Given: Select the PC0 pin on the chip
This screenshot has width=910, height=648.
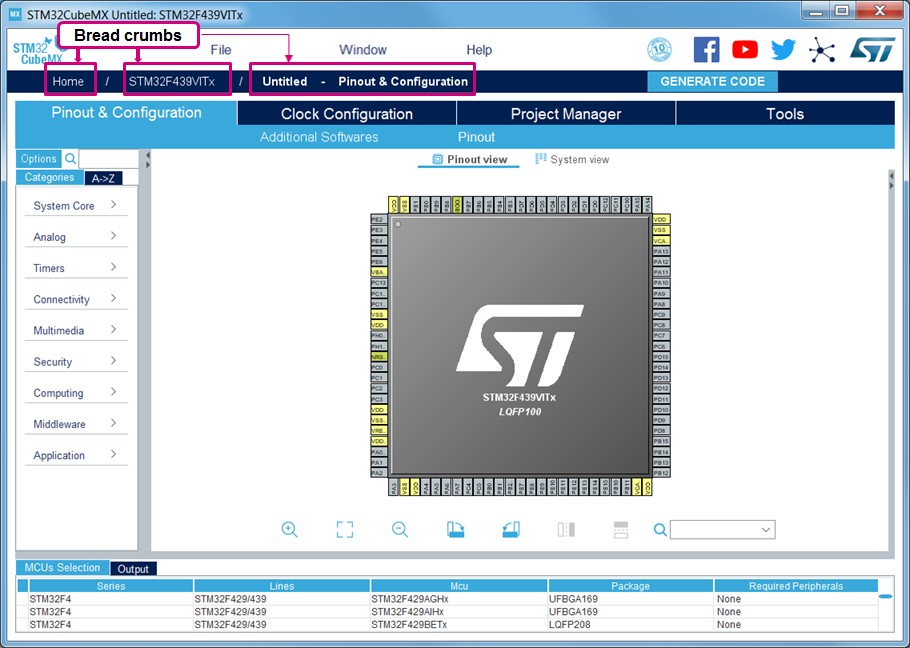Looking at the screenshot, I should 379,367.
